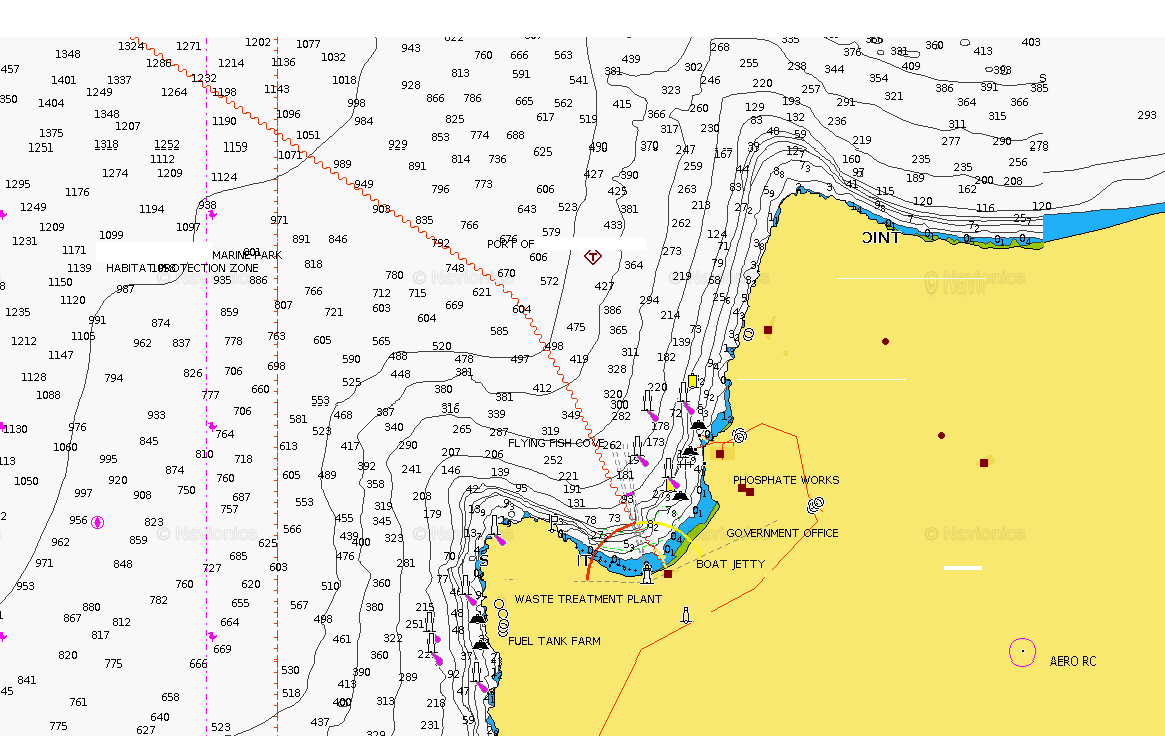Click the lighthouse symbol beside Boat Jetty

tap(647, 572)
